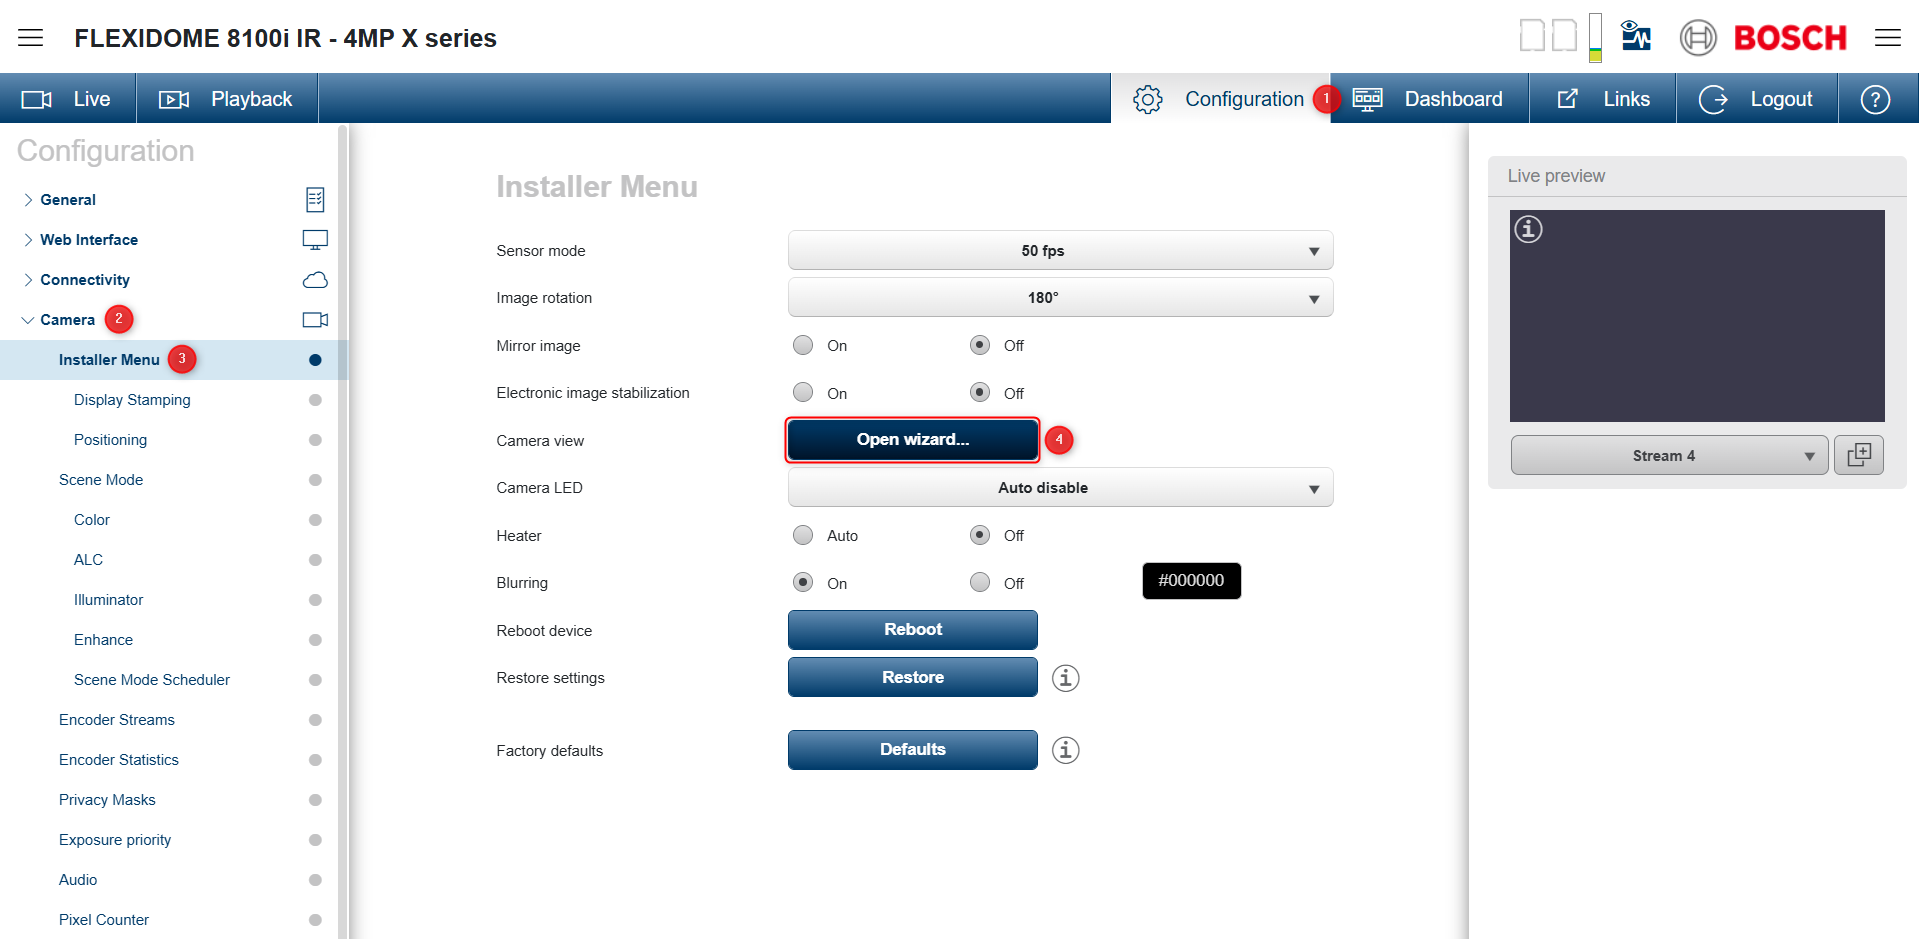Open the Encoder Statistics page
Image resolution: width=1919 pixels, height=939 pixels.
coord(119,760)
